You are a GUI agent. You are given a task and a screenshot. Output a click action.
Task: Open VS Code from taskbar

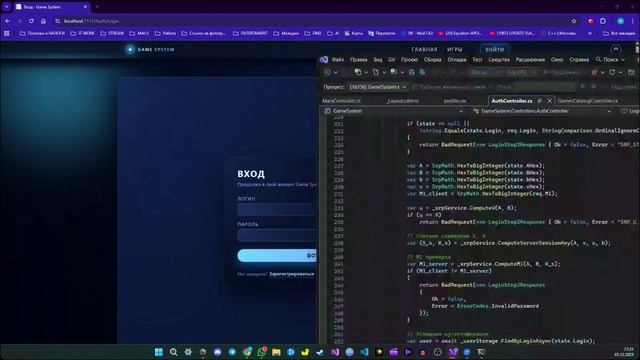[x=364, y=352]
